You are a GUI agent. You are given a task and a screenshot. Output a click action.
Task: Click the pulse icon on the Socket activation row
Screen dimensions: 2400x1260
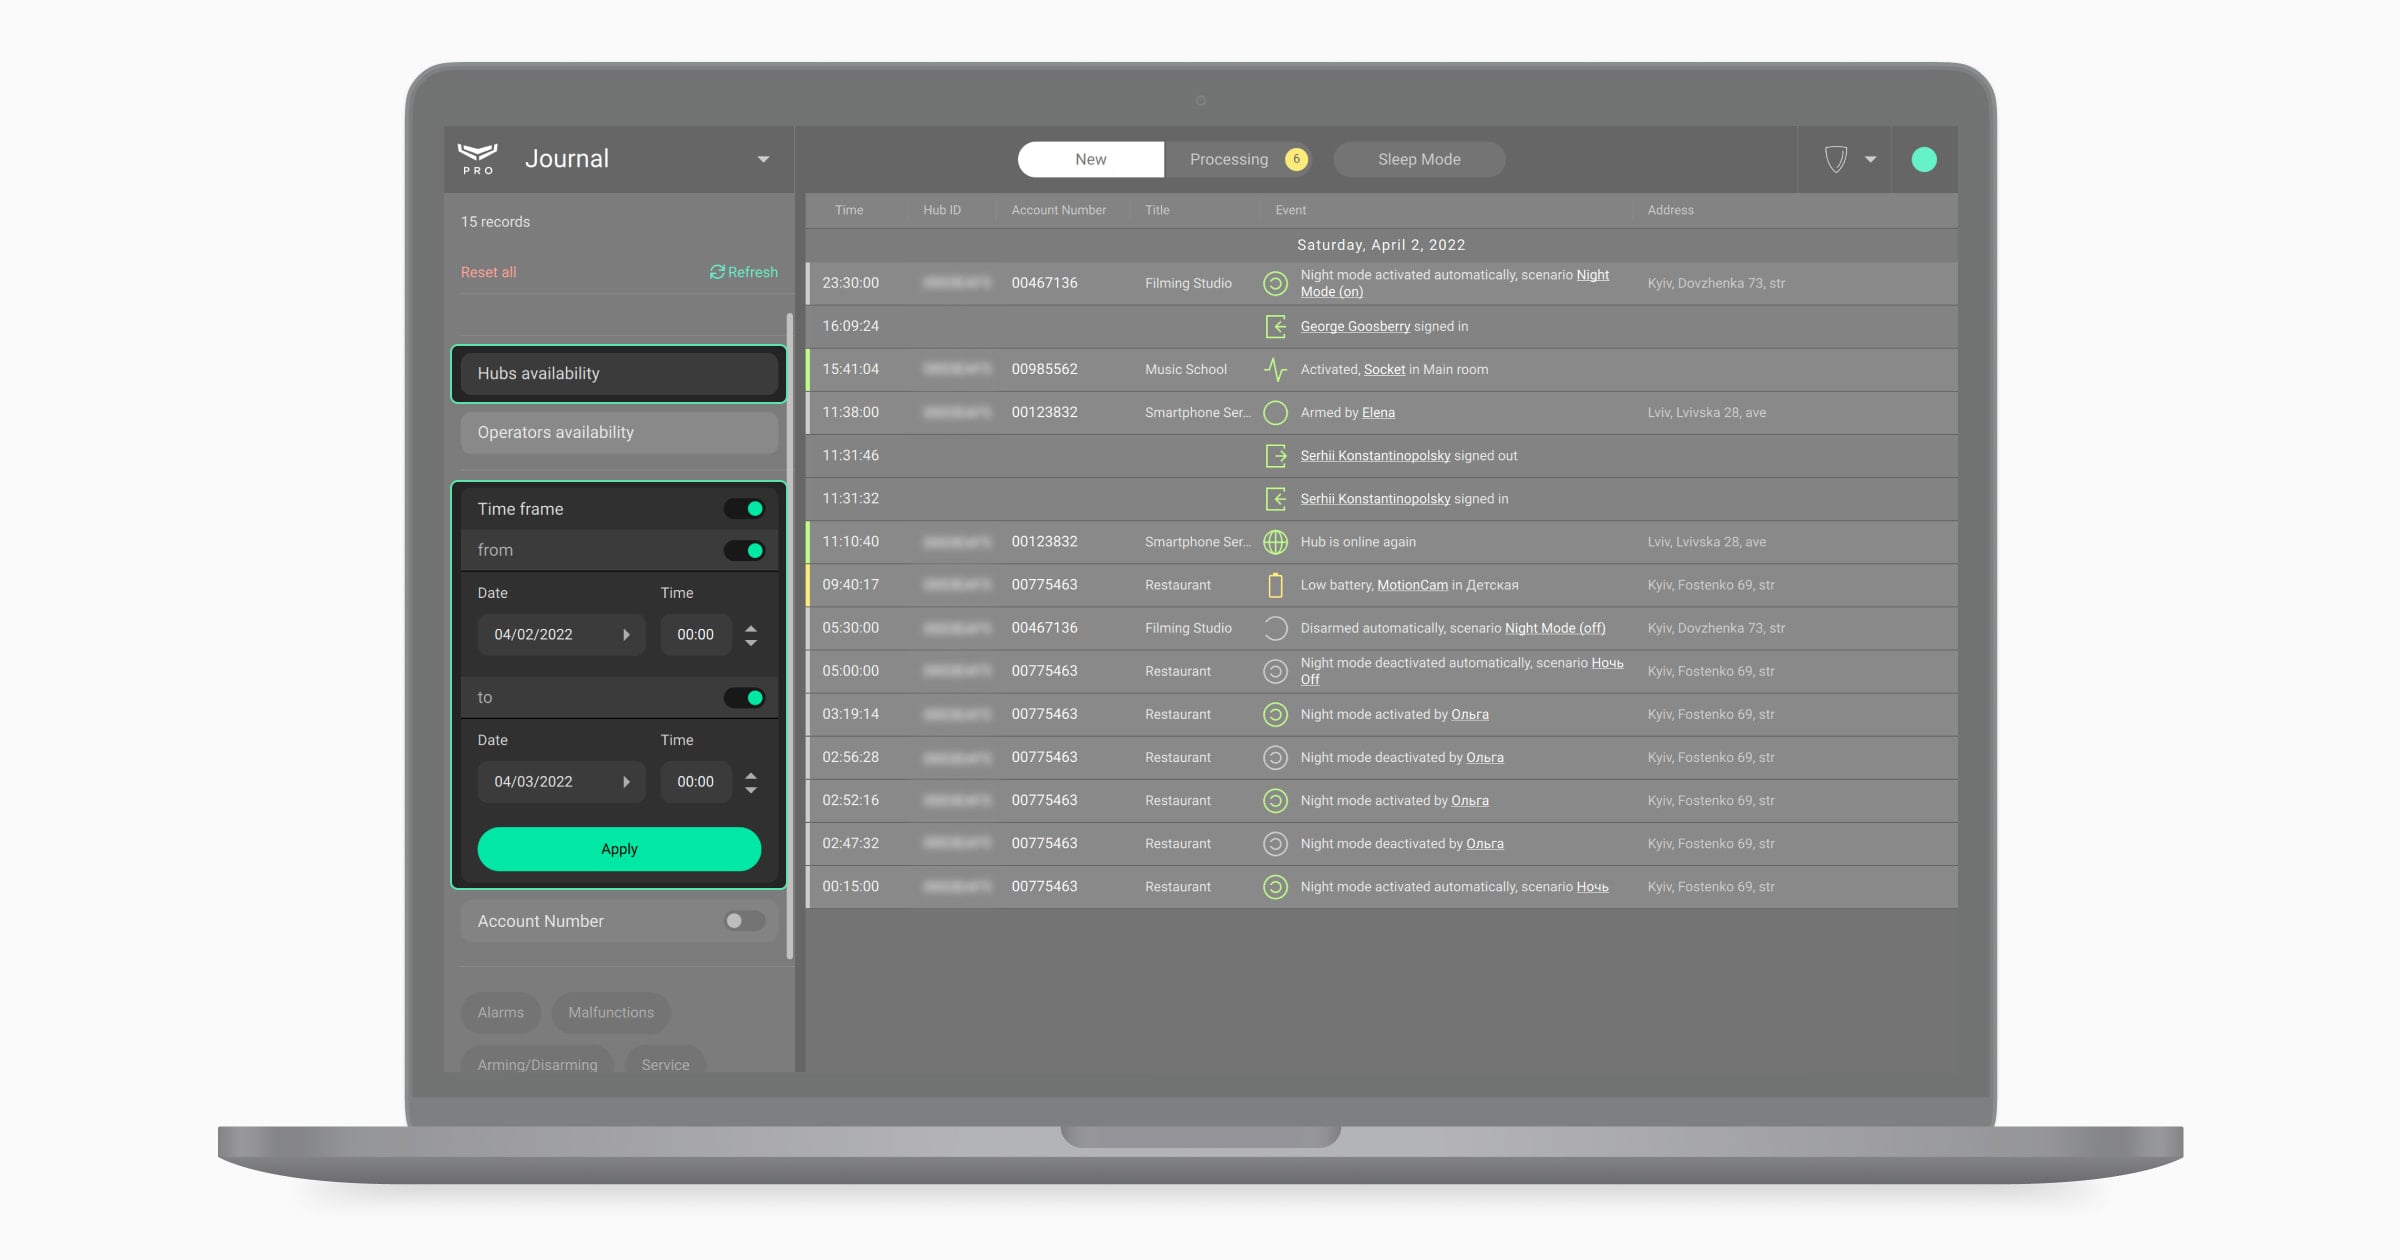[1275, 369]
